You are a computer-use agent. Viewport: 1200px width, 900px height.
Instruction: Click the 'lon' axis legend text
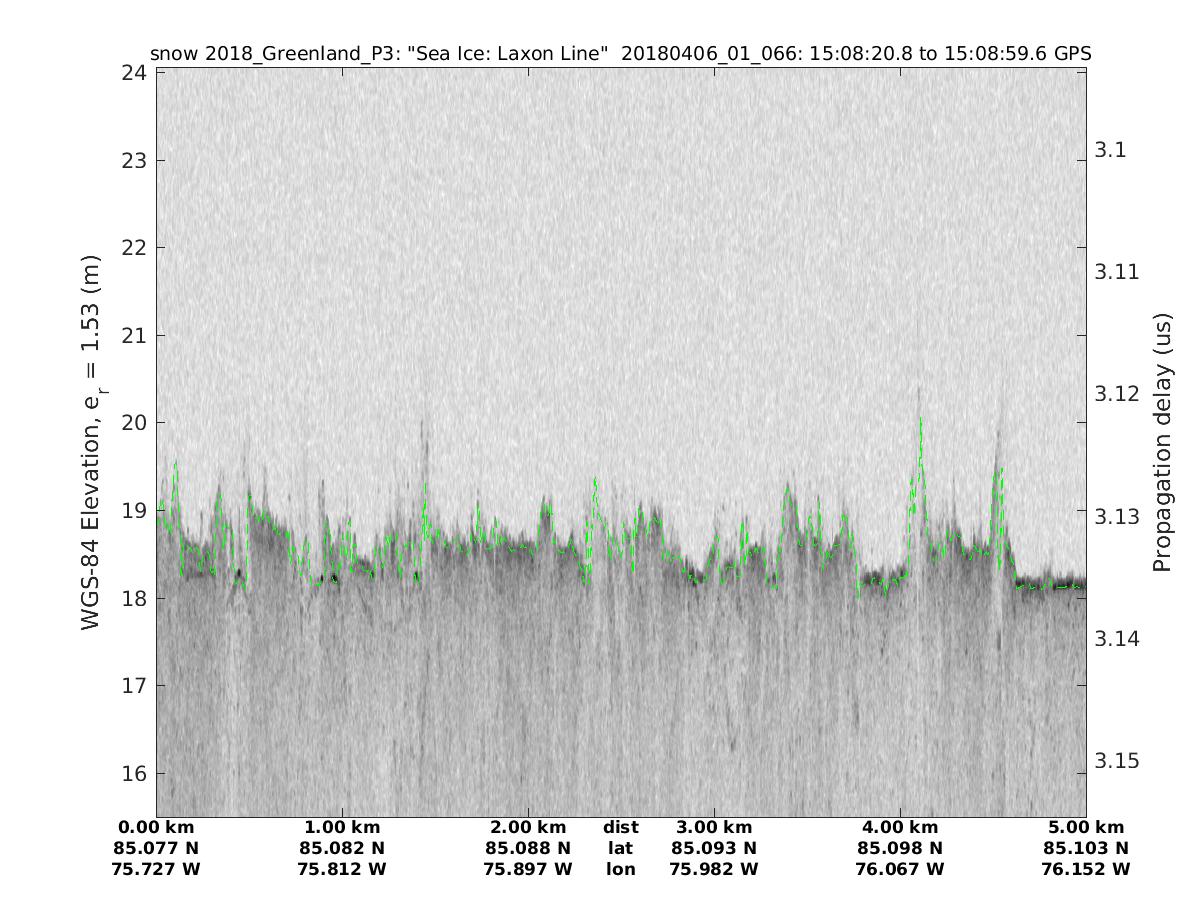[620, 870]
